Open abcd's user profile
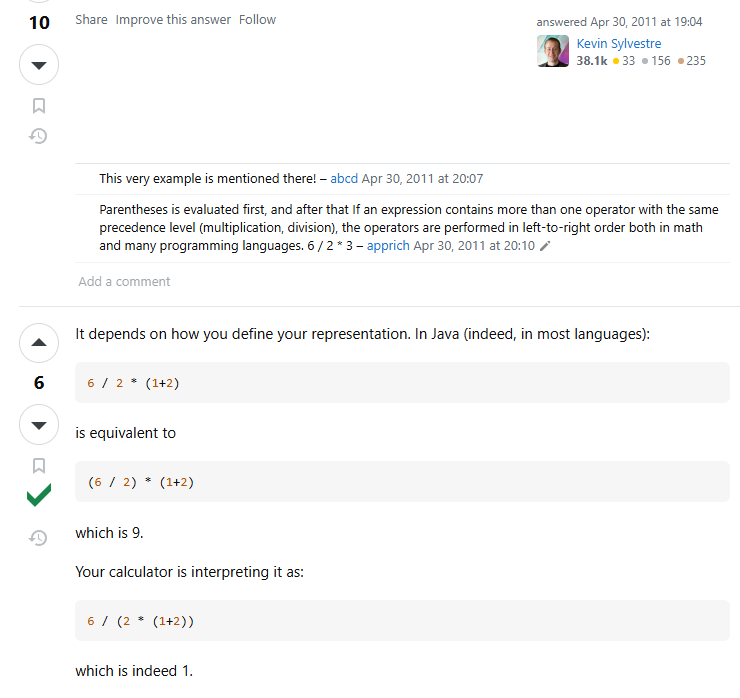Viewport: 740px width, 698px height. 344,179
